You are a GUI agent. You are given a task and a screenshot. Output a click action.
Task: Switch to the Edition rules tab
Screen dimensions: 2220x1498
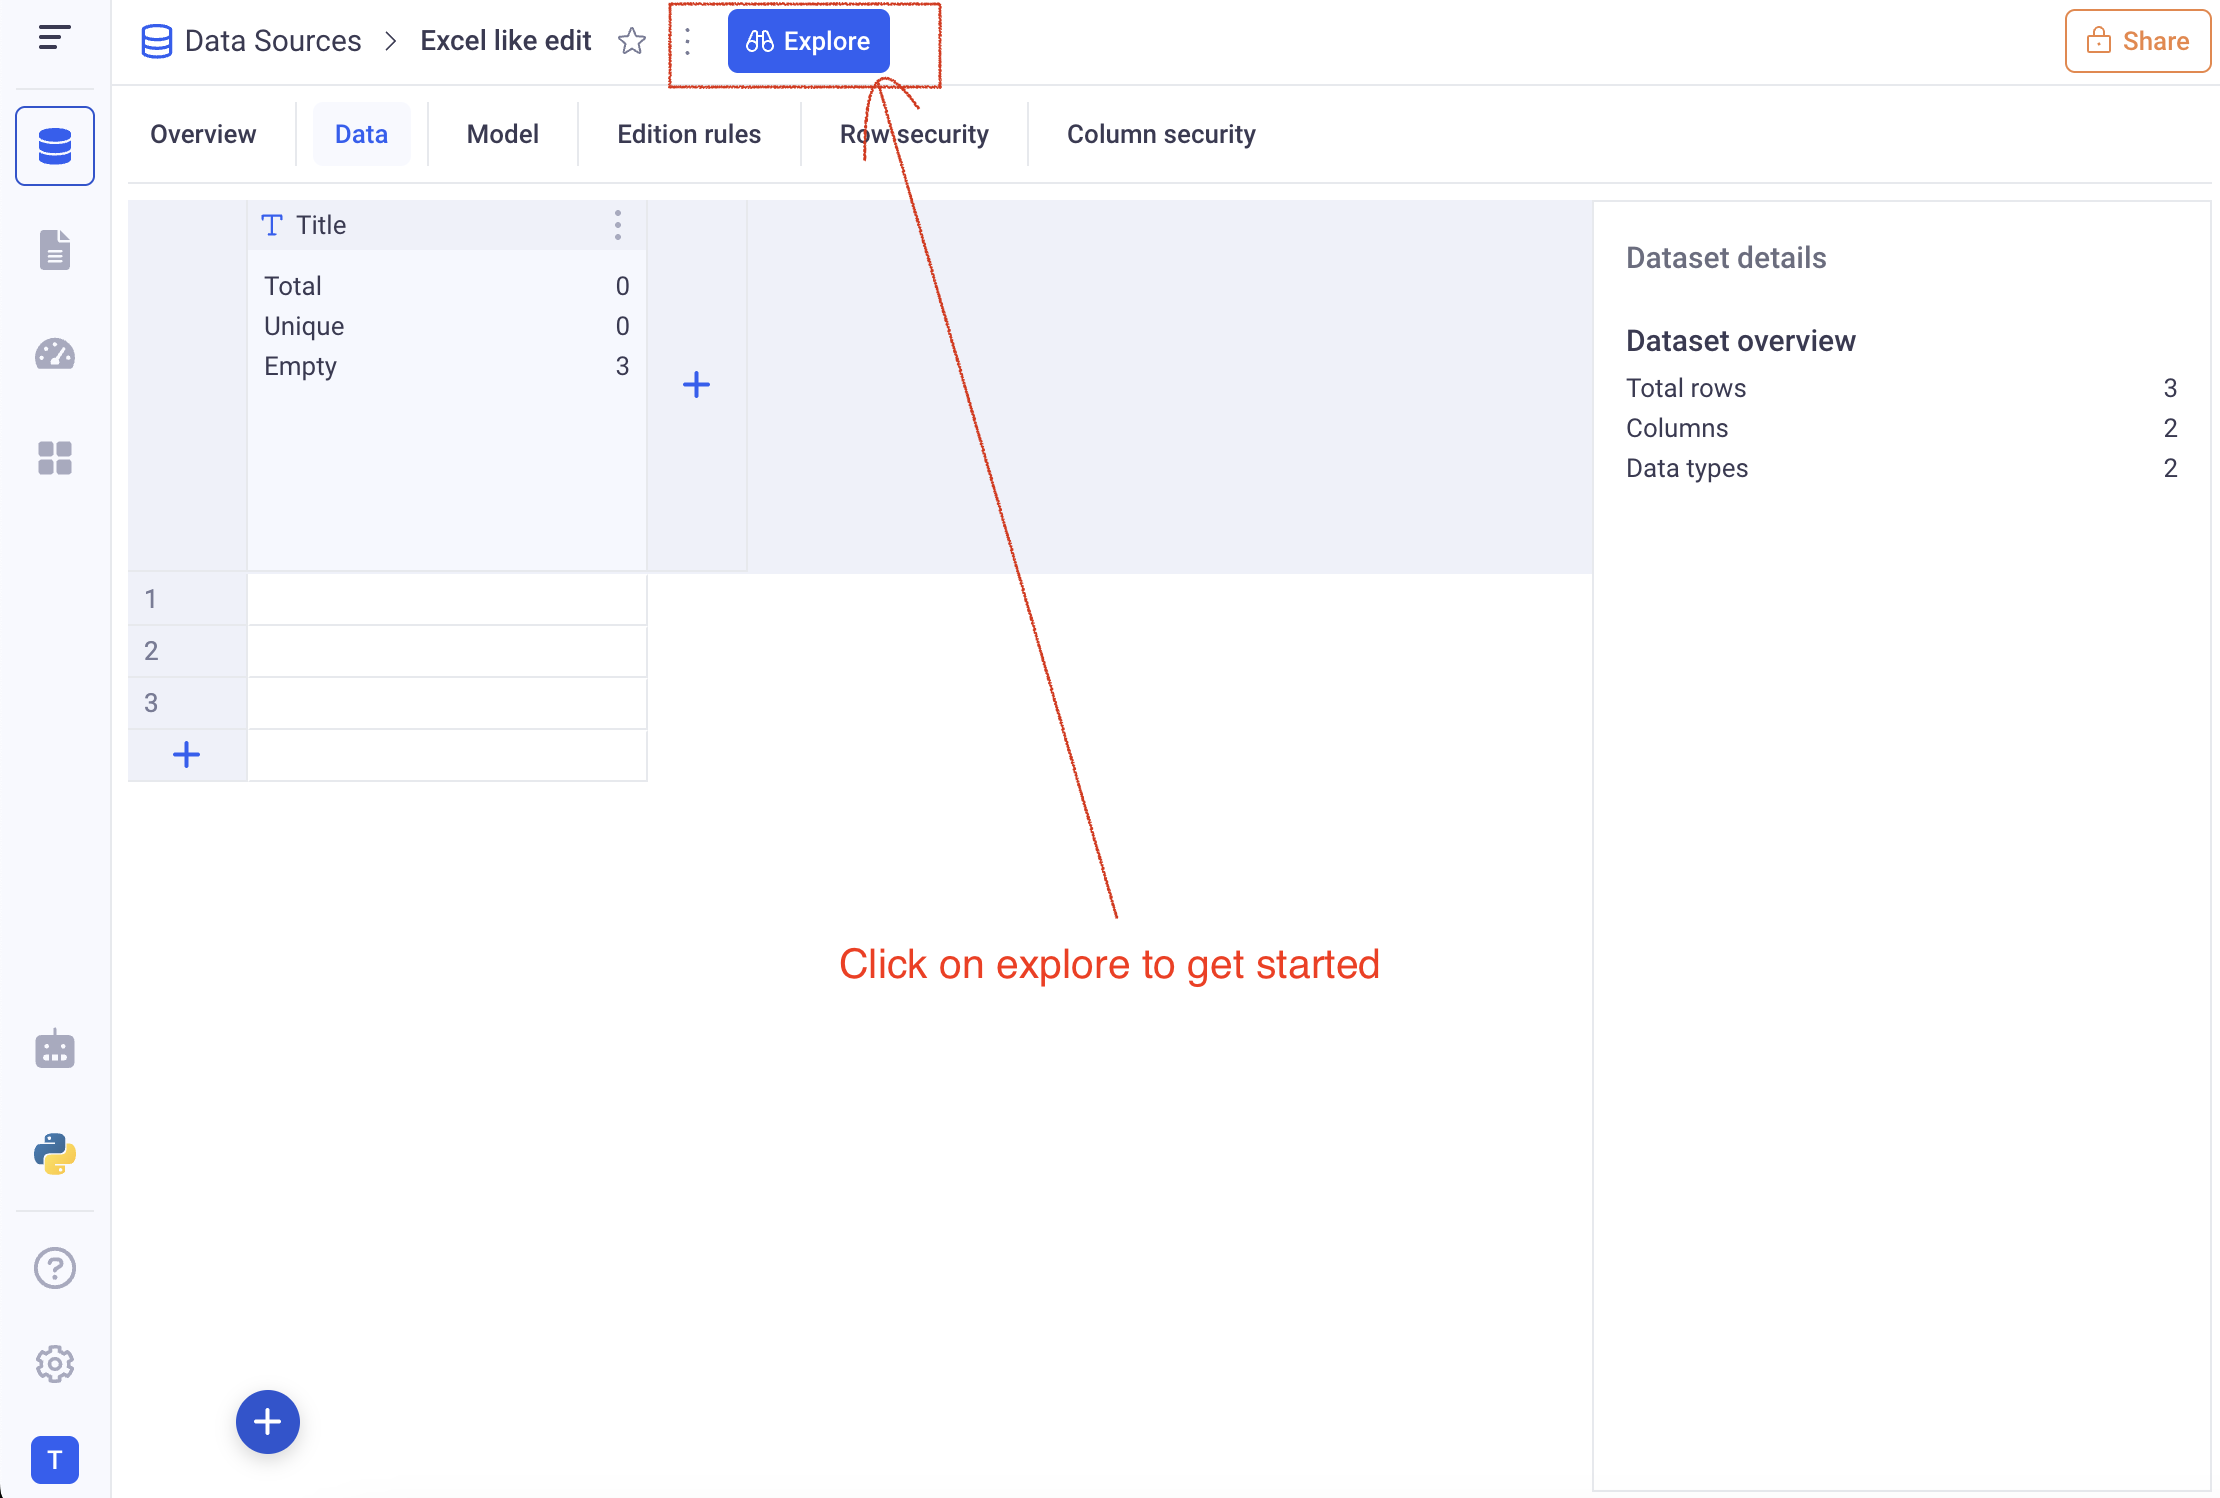[689, 134]
